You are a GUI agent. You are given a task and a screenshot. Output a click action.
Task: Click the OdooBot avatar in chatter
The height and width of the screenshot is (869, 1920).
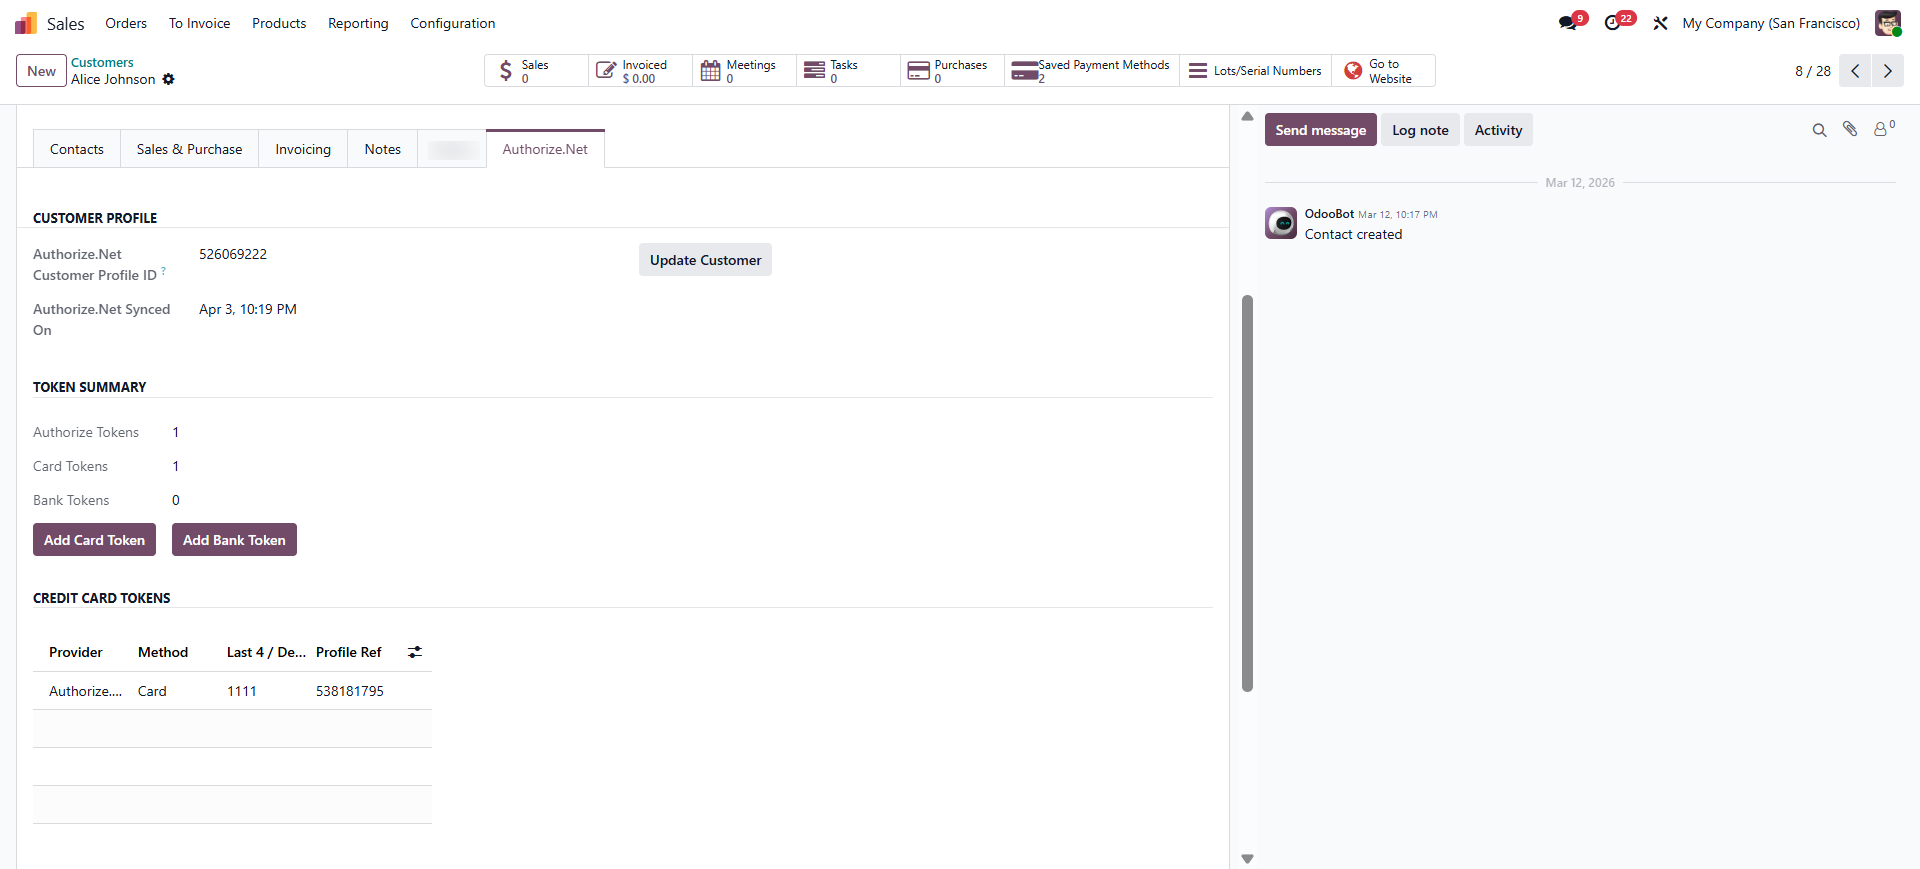1281,223
